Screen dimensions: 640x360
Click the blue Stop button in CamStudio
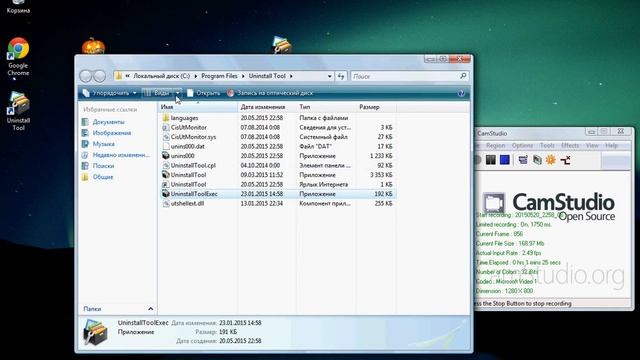click(x=505, y=160)
